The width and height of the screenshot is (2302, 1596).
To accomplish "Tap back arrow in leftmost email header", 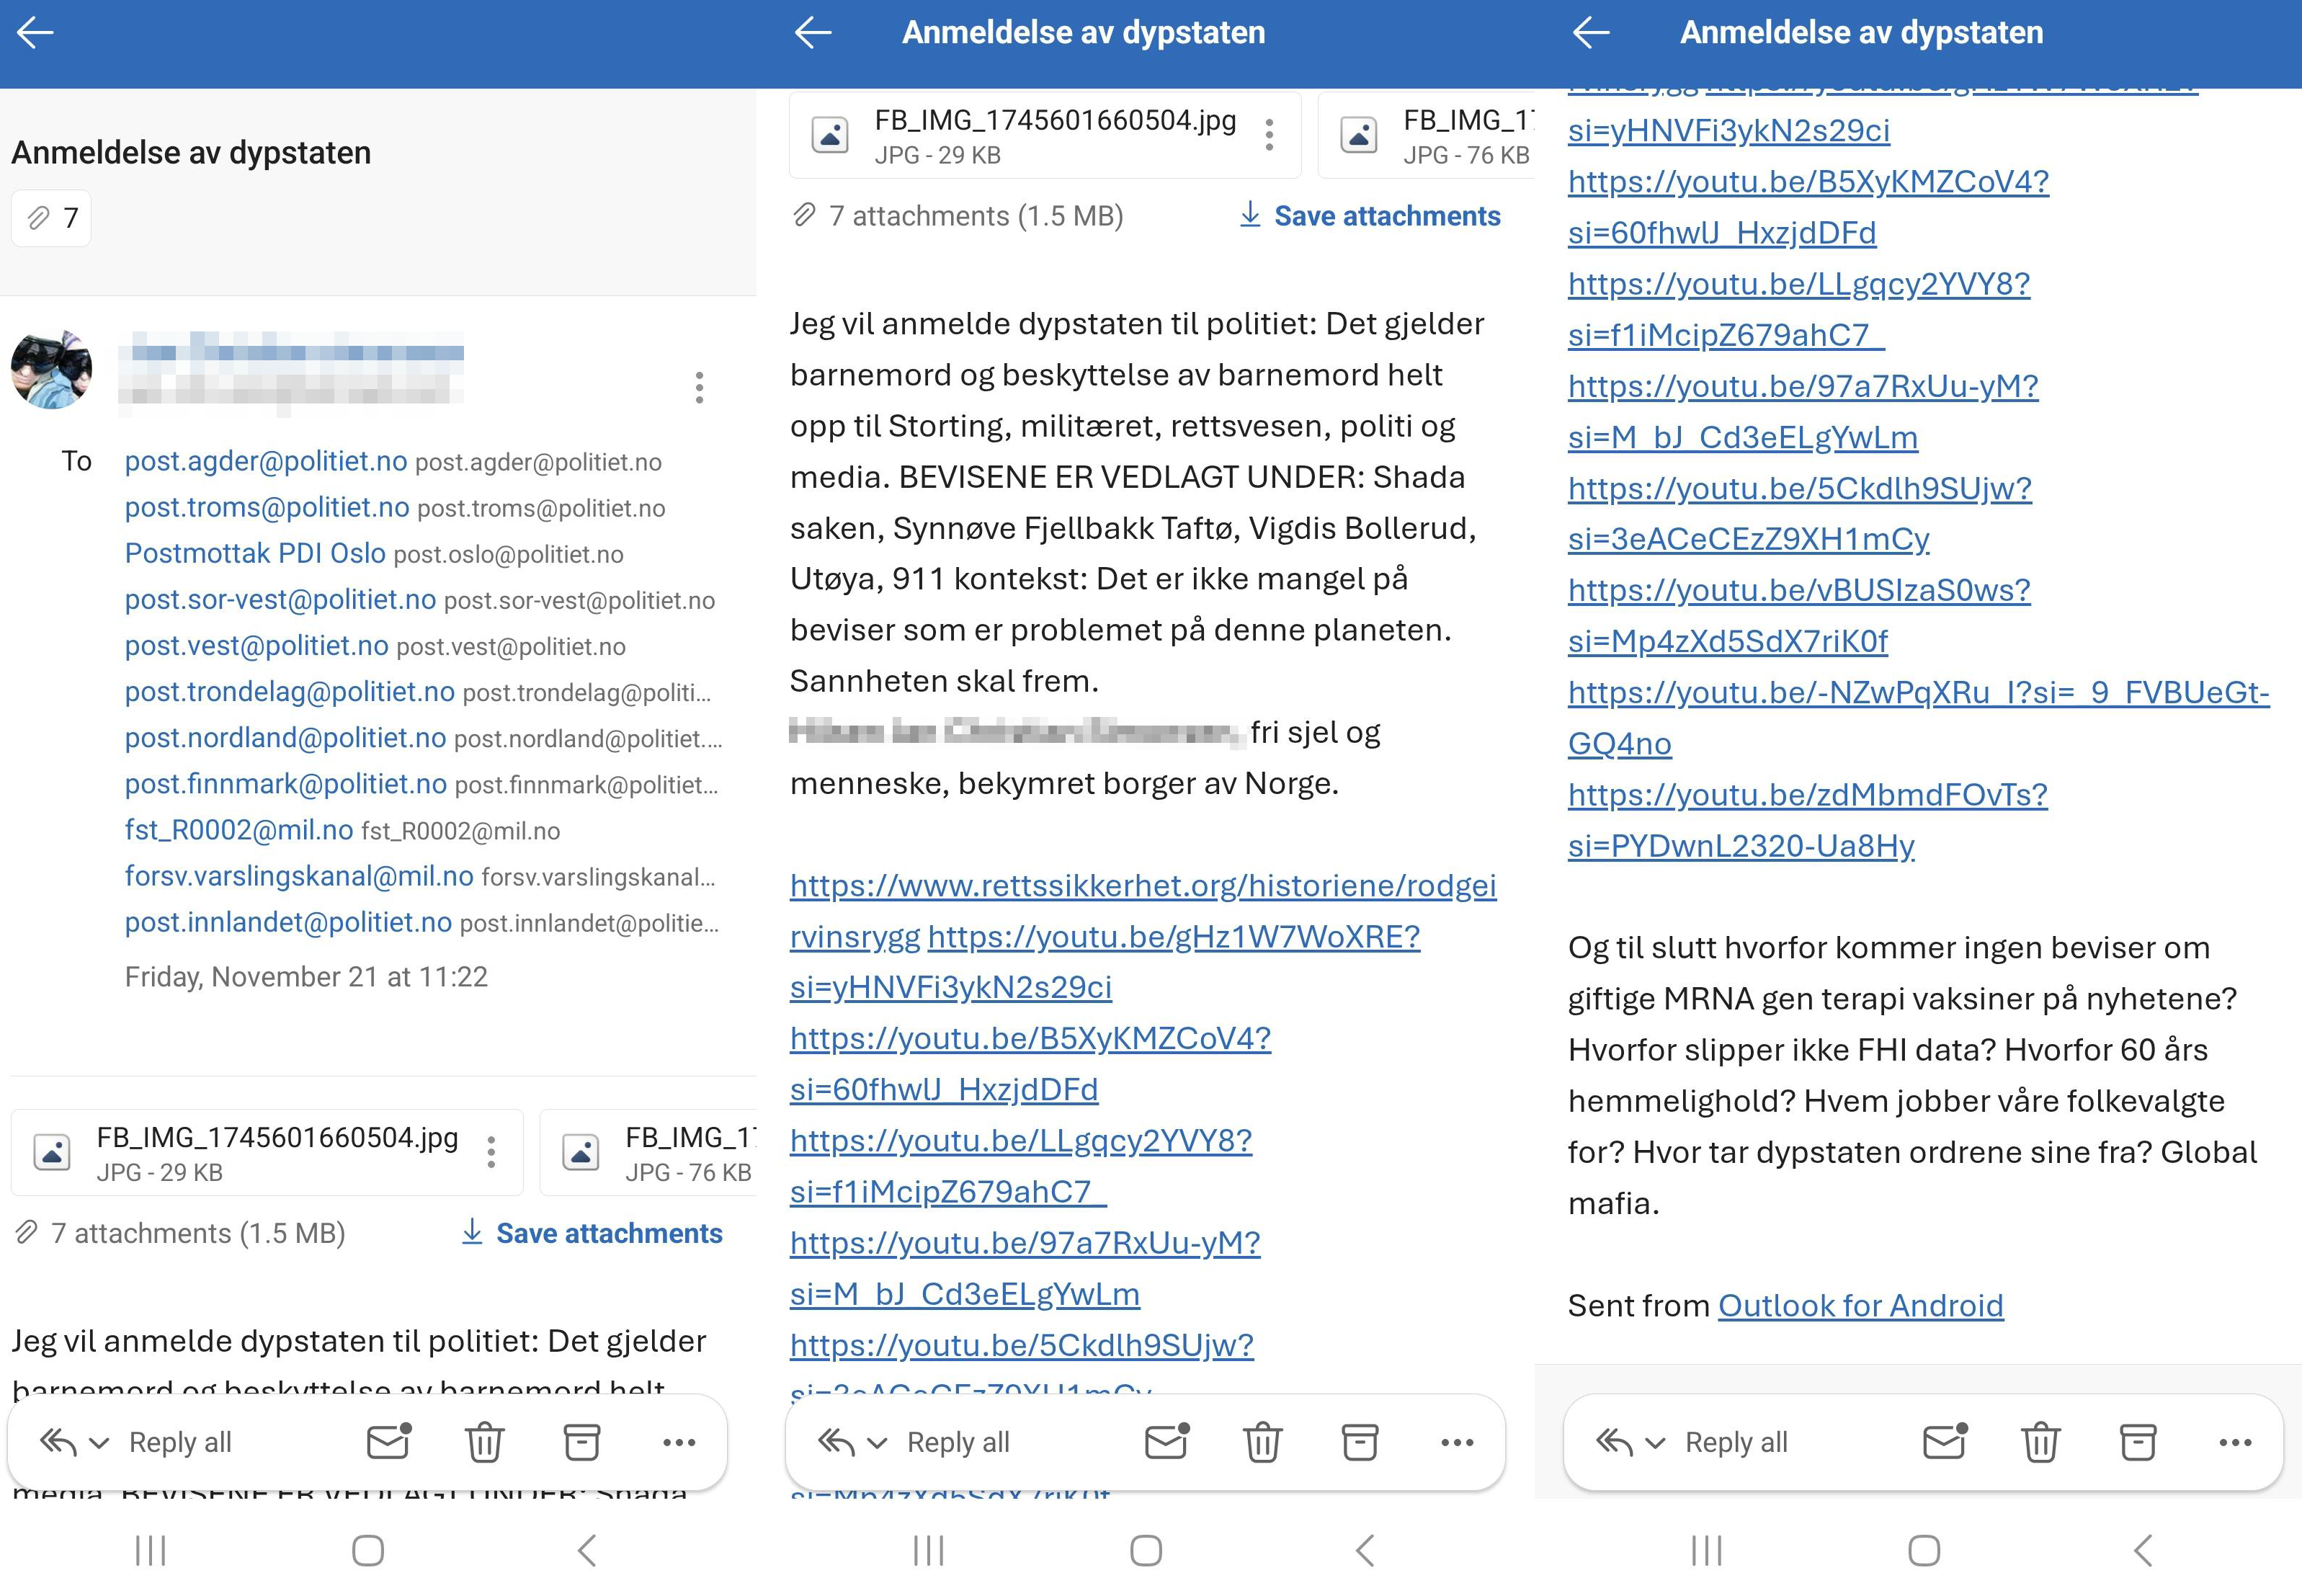I will tap(35, 33).
